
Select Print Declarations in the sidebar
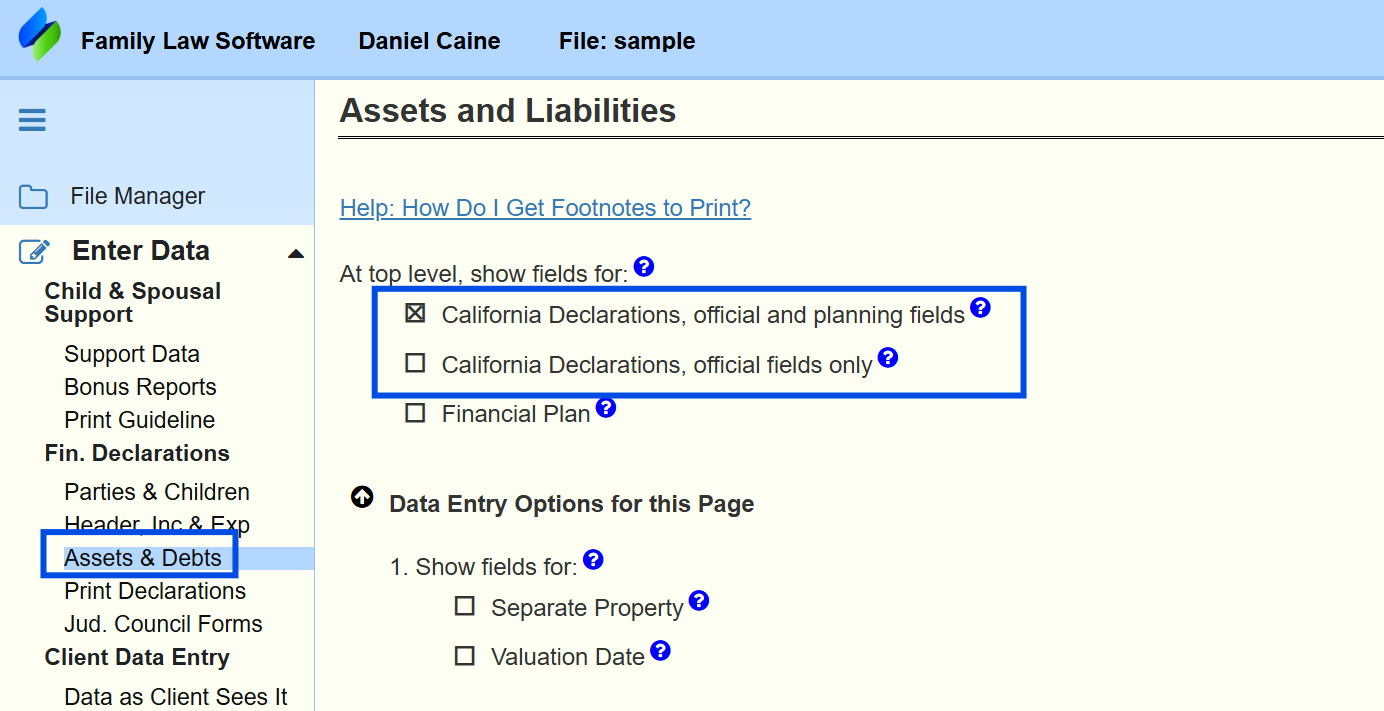click(155, 591)
